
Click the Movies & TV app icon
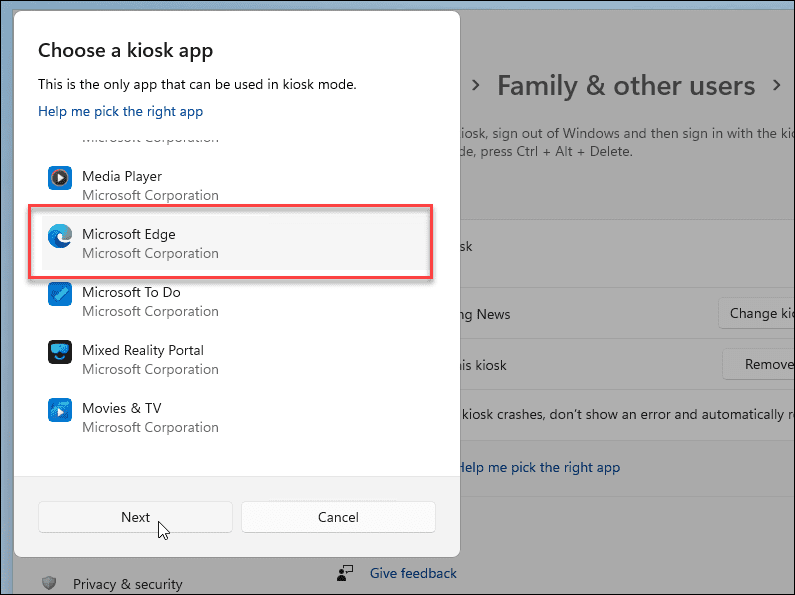(60, 410)
